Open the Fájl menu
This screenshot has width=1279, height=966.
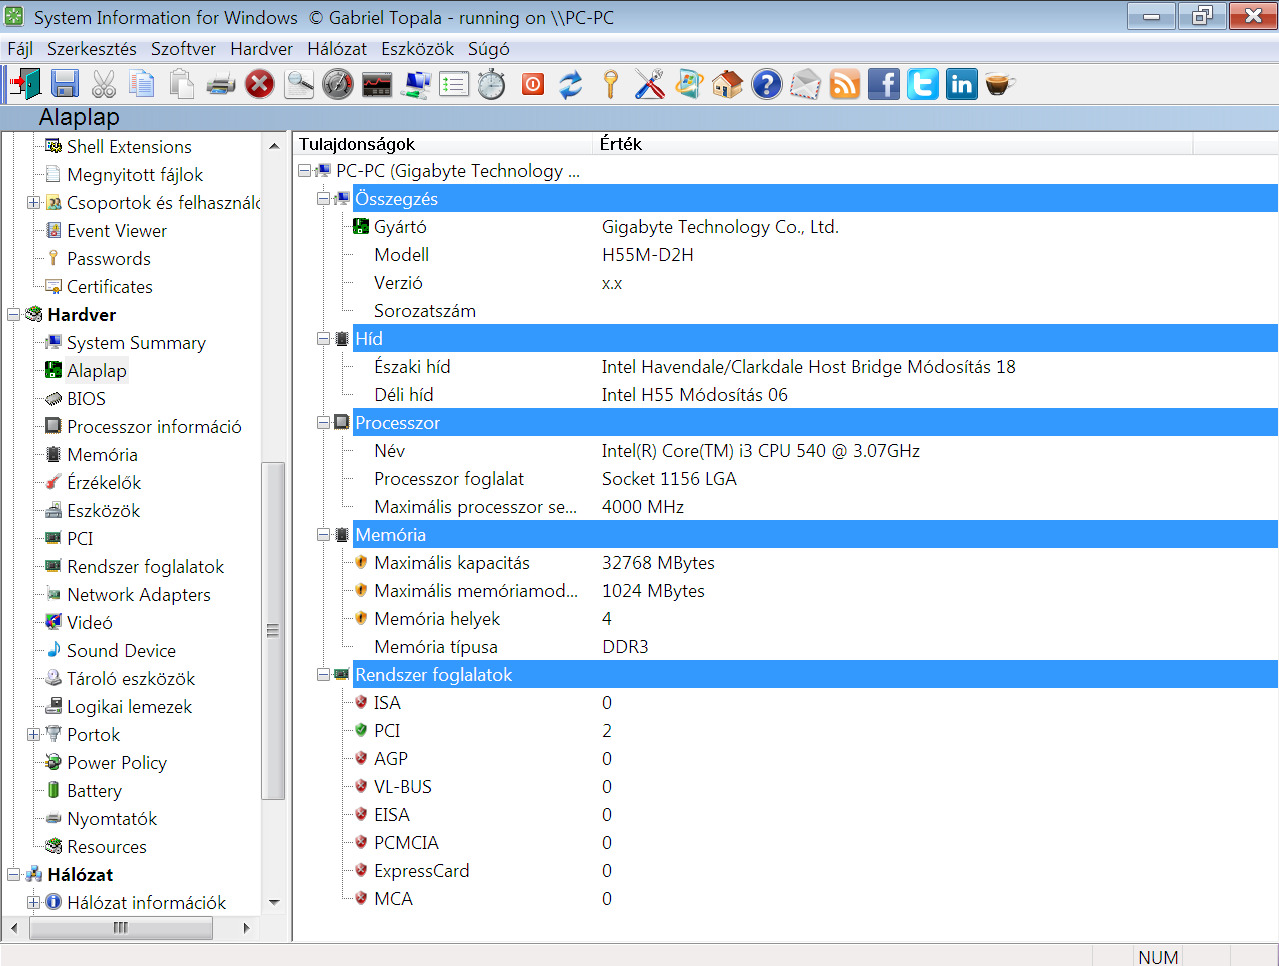pyautogui.click(x=20, y=49)
